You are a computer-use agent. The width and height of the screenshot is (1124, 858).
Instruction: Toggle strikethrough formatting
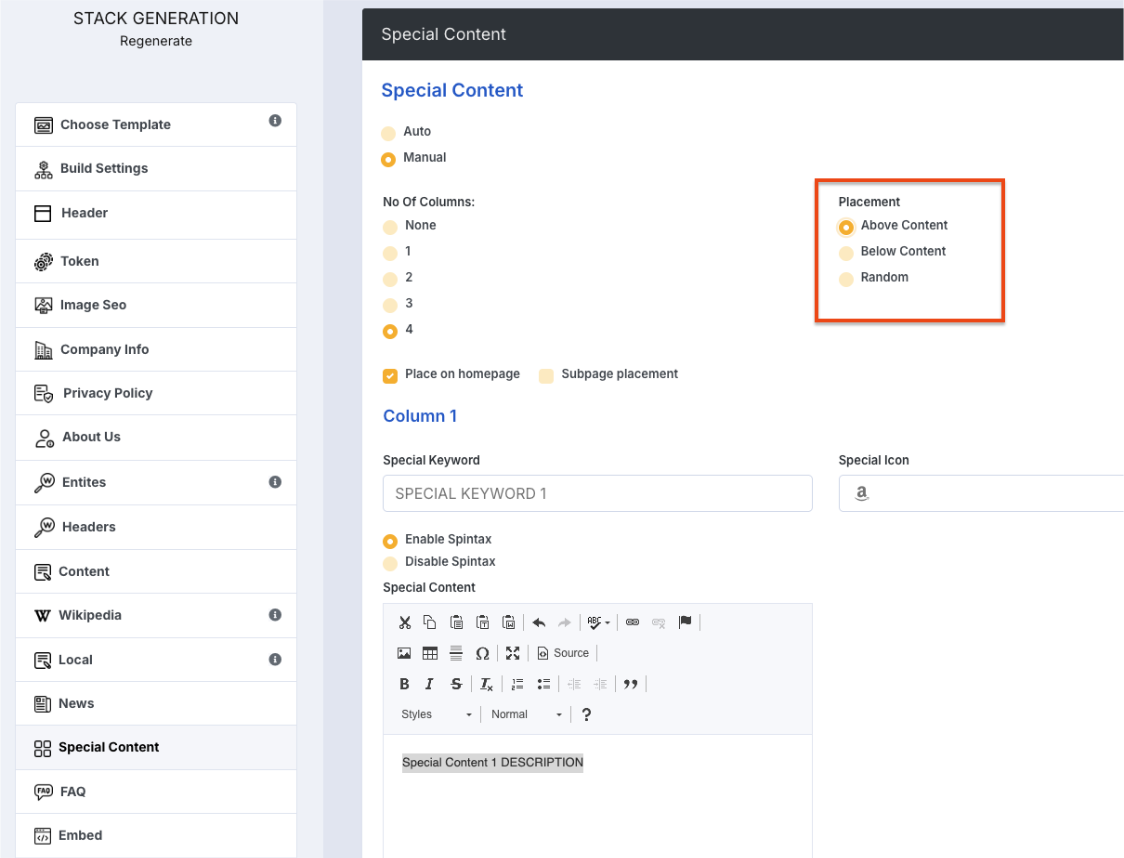tap(456, 684)
